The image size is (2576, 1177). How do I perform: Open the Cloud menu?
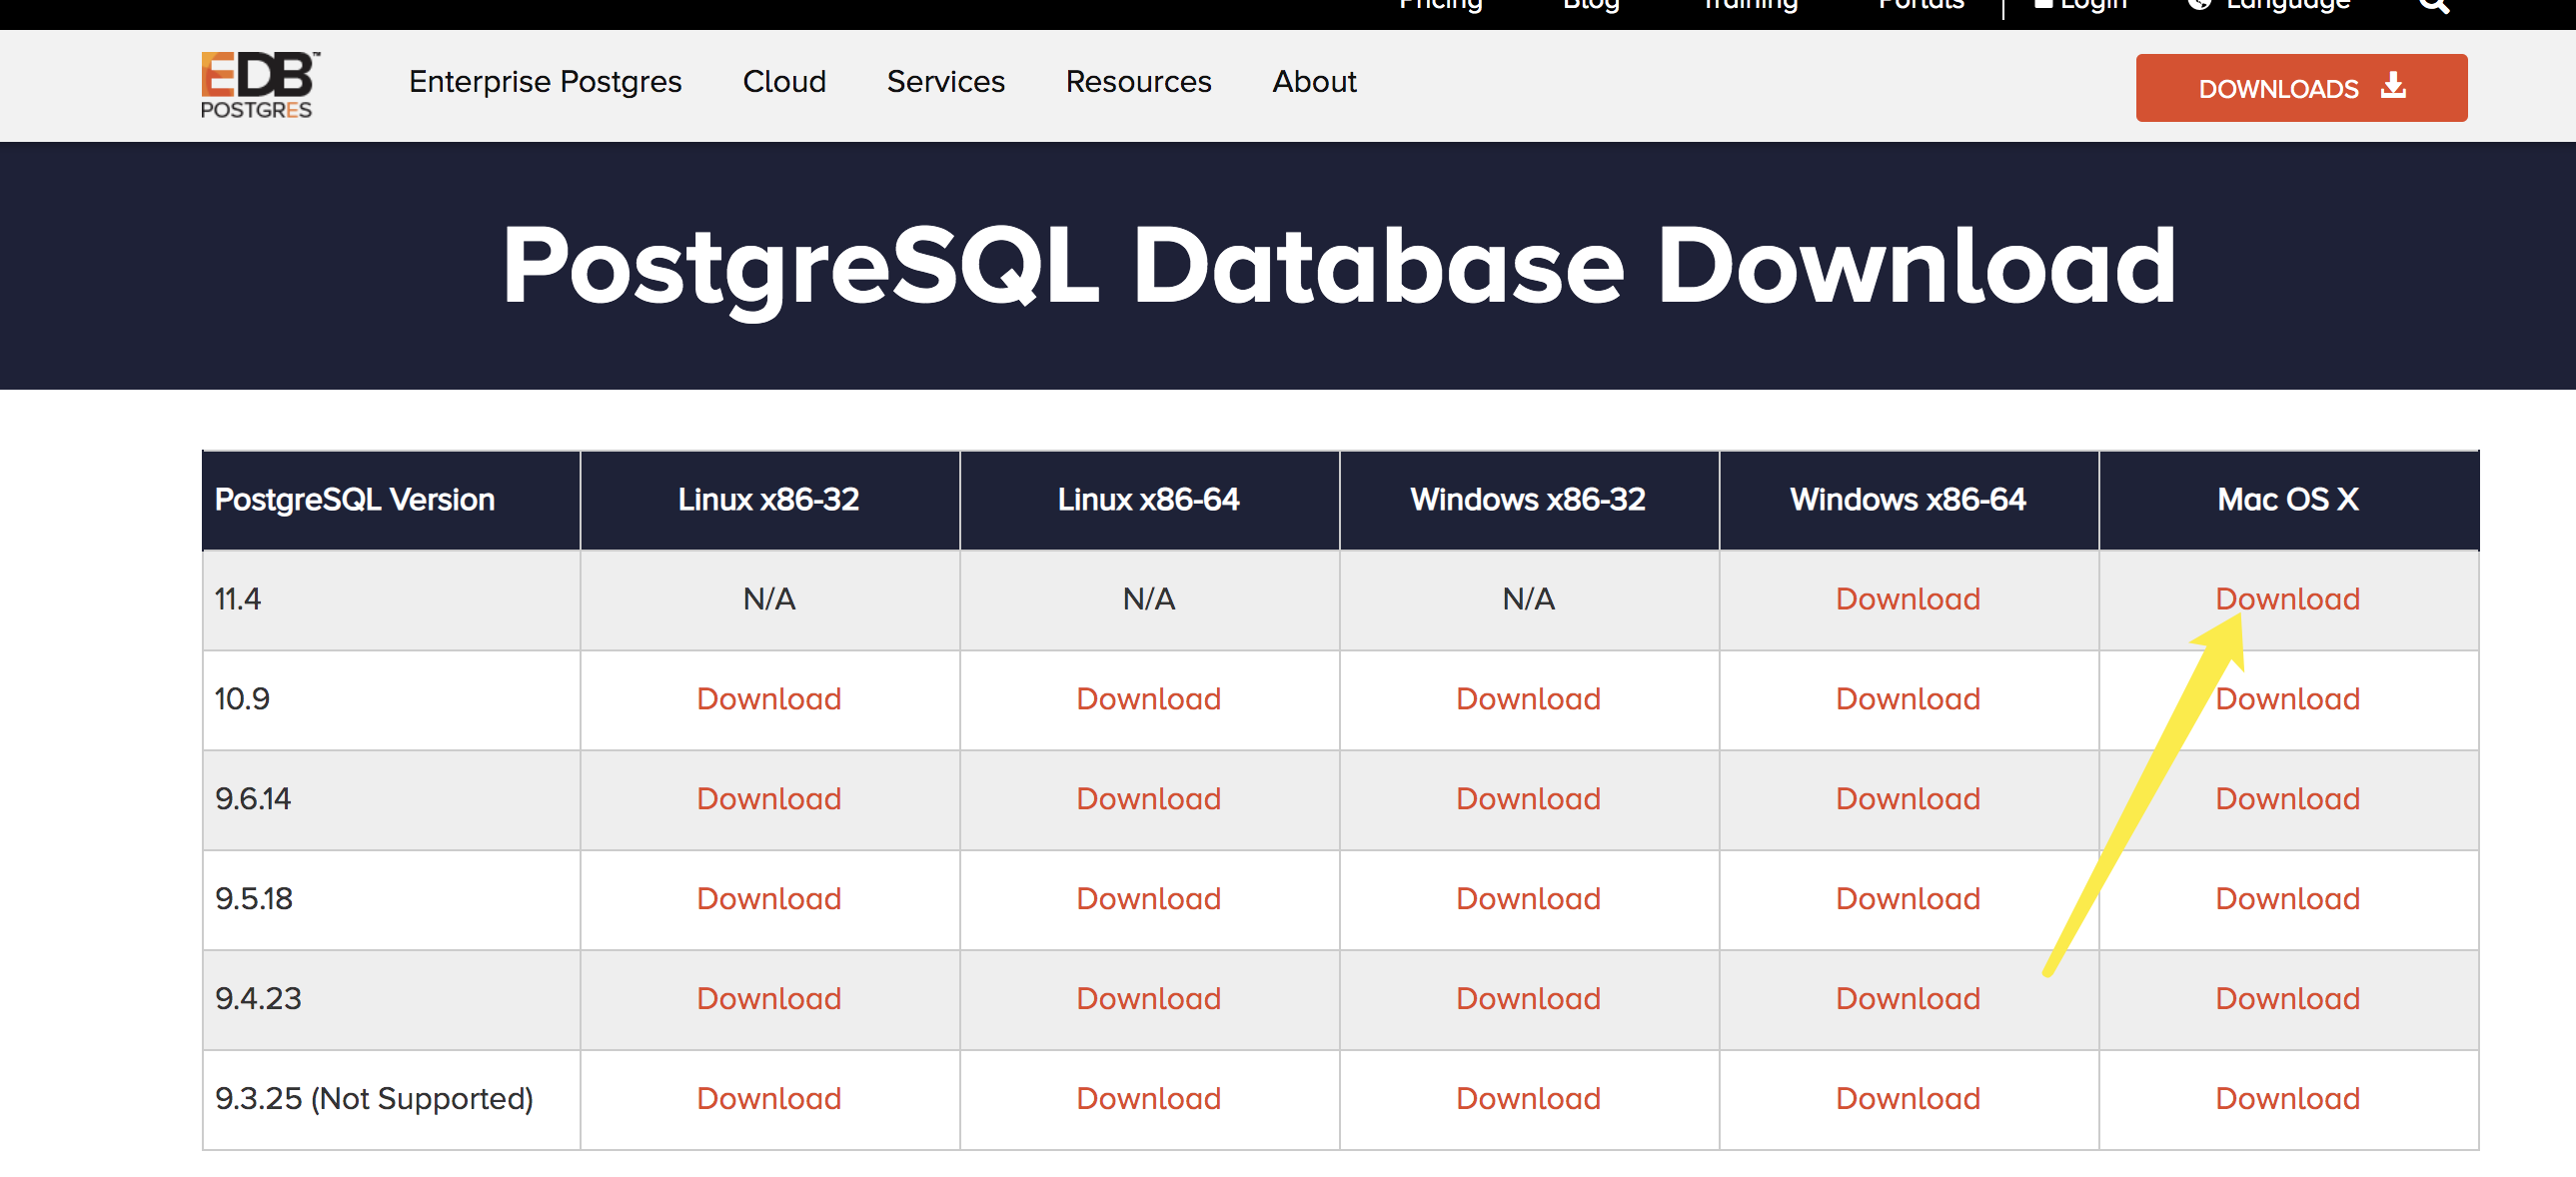(x=784, y=81)
